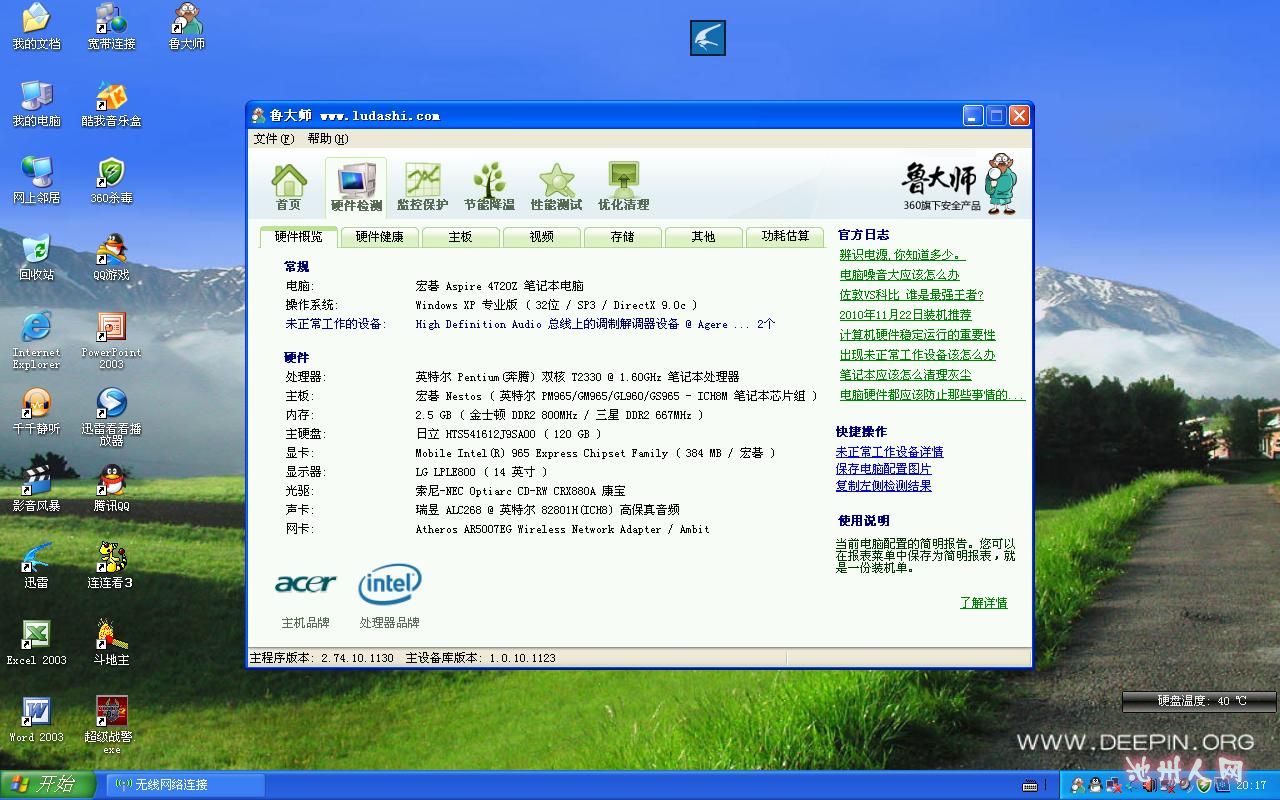Open the 监控保护 monitoring icon
This screenshot has width=1280, height=800.
(x=422, y=187)
